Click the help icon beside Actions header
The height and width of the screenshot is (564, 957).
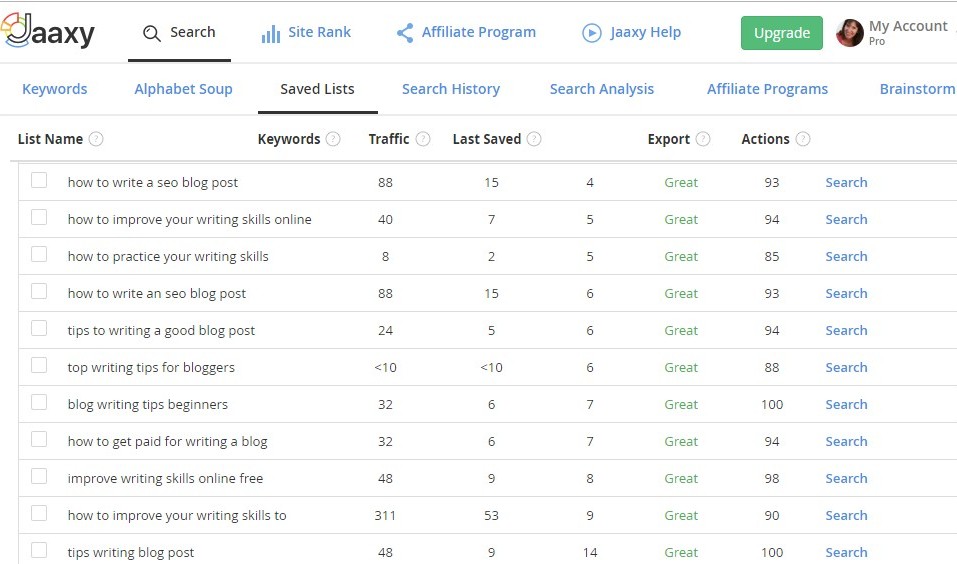coord(803,139)
